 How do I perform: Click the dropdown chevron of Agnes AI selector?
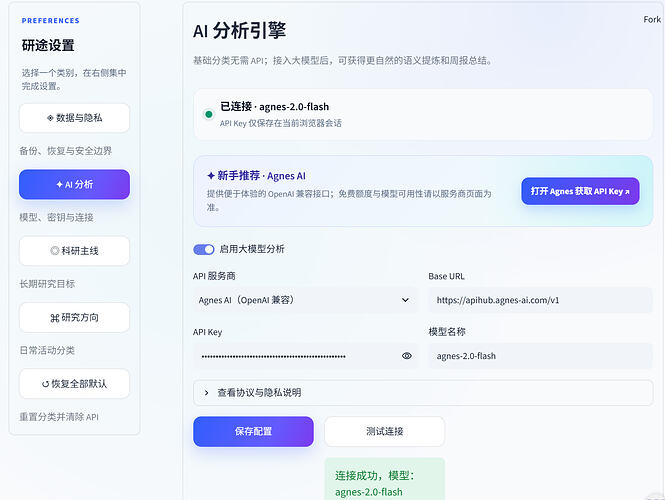[x=405, y=300]
